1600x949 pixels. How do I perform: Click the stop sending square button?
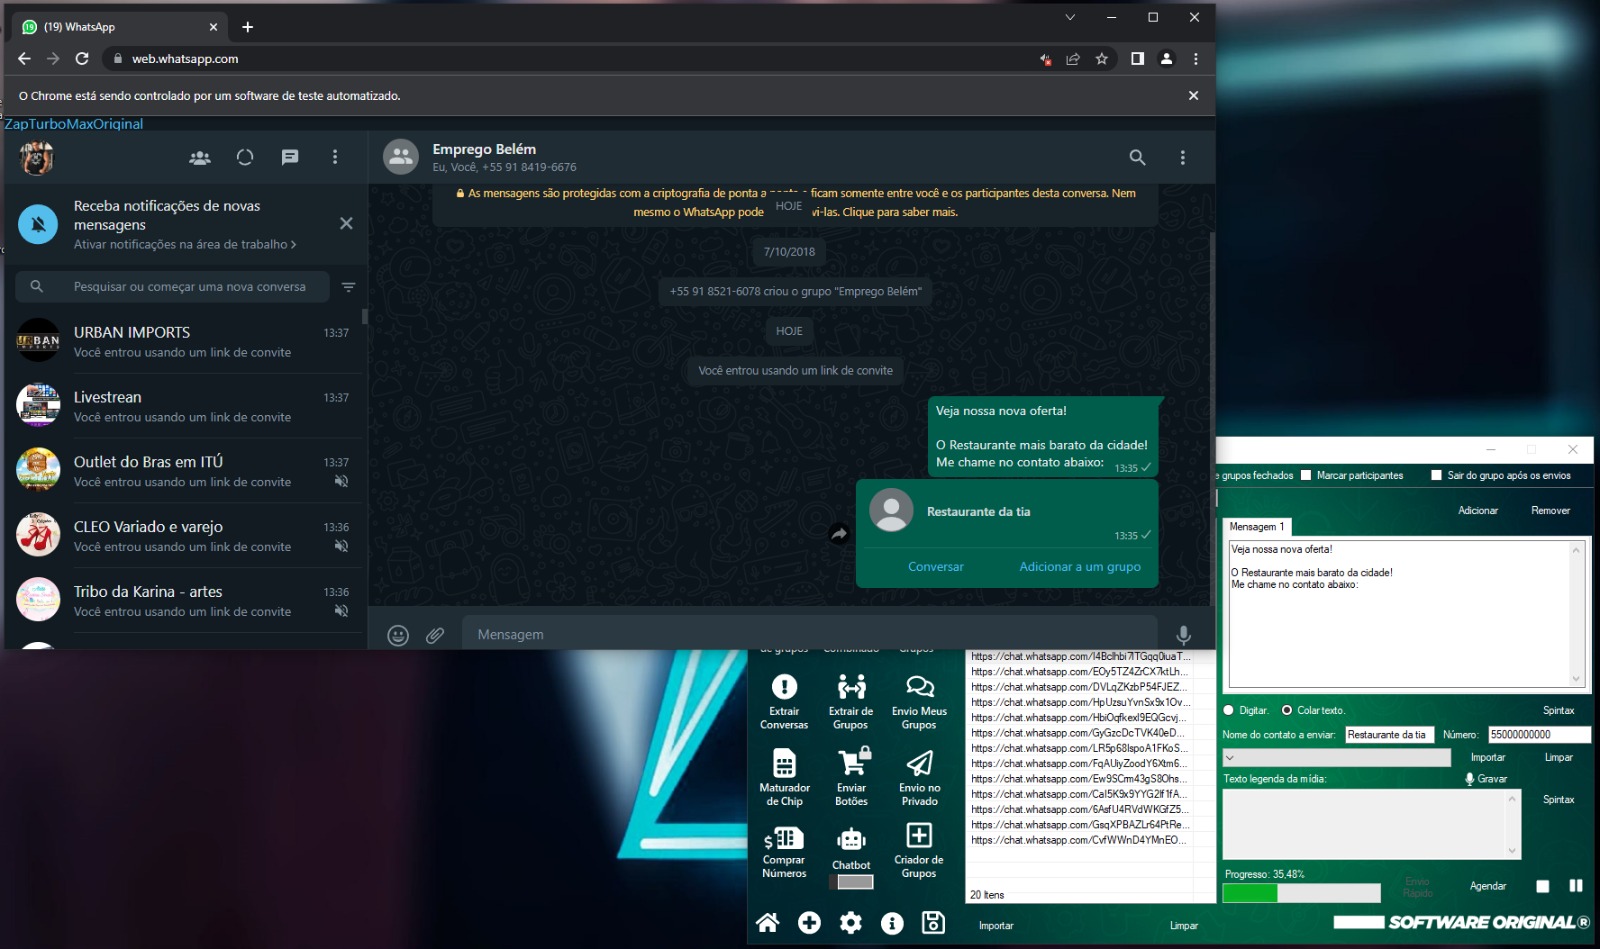(x=1543, y=886)
